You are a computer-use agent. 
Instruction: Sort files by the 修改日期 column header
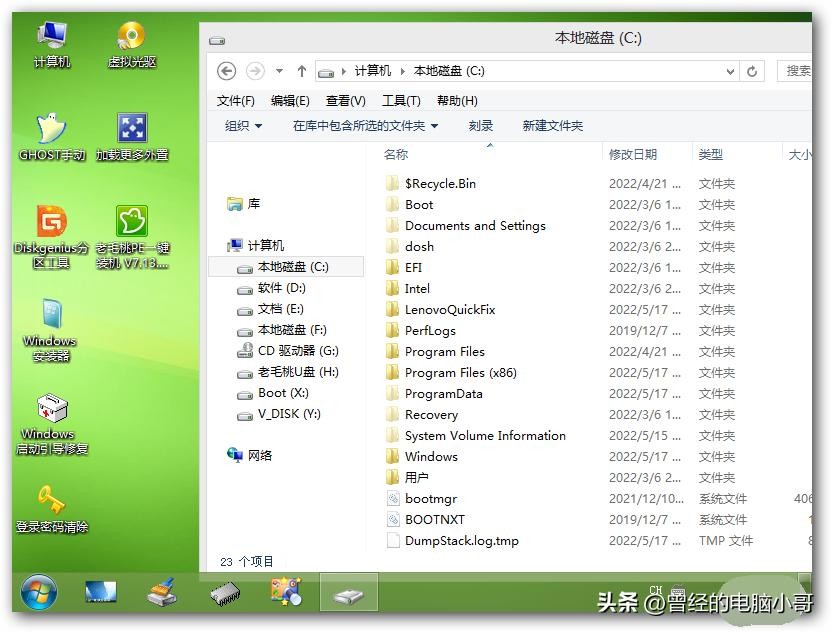[633, 155]
